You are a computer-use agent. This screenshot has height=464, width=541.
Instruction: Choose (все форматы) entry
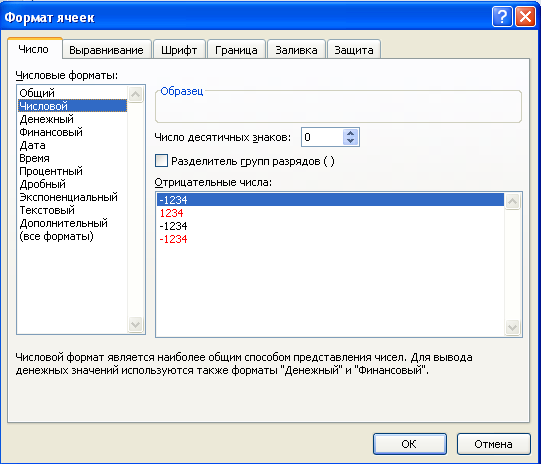click(72, 236)
